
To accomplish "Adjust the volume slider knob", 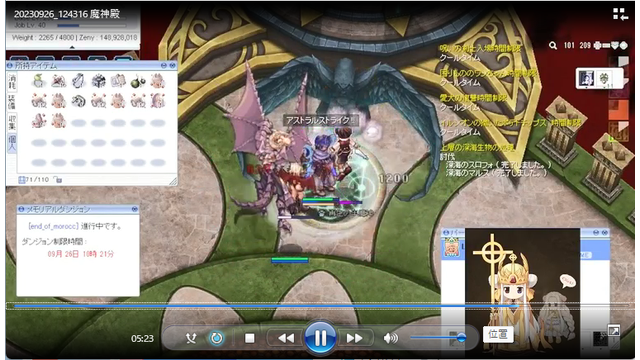I will (461, 338).
